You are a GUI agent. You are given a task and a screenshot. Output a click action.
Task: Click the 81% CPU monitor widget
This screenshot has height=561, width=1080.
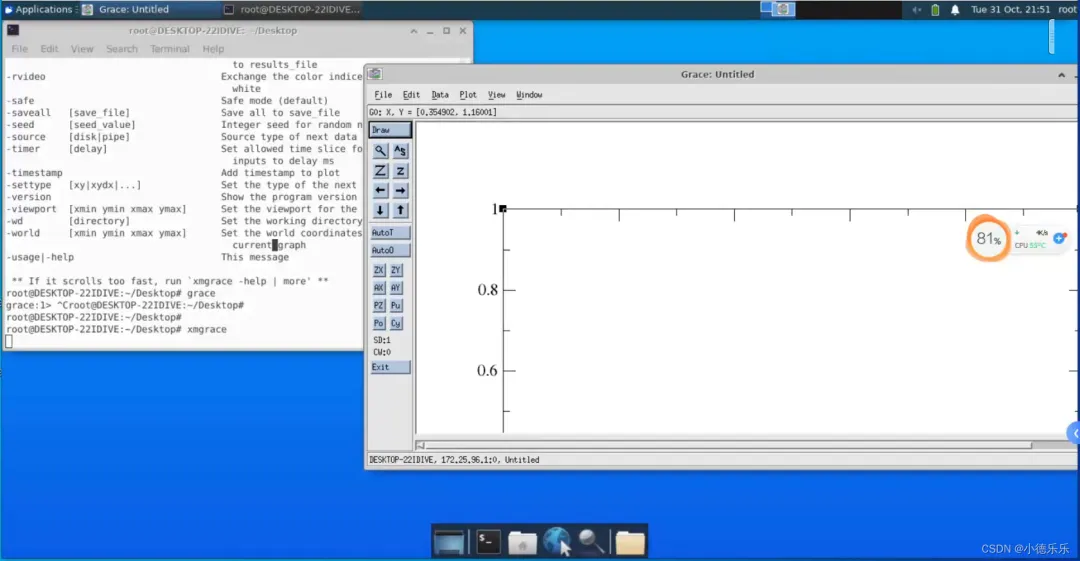point(988,238)
